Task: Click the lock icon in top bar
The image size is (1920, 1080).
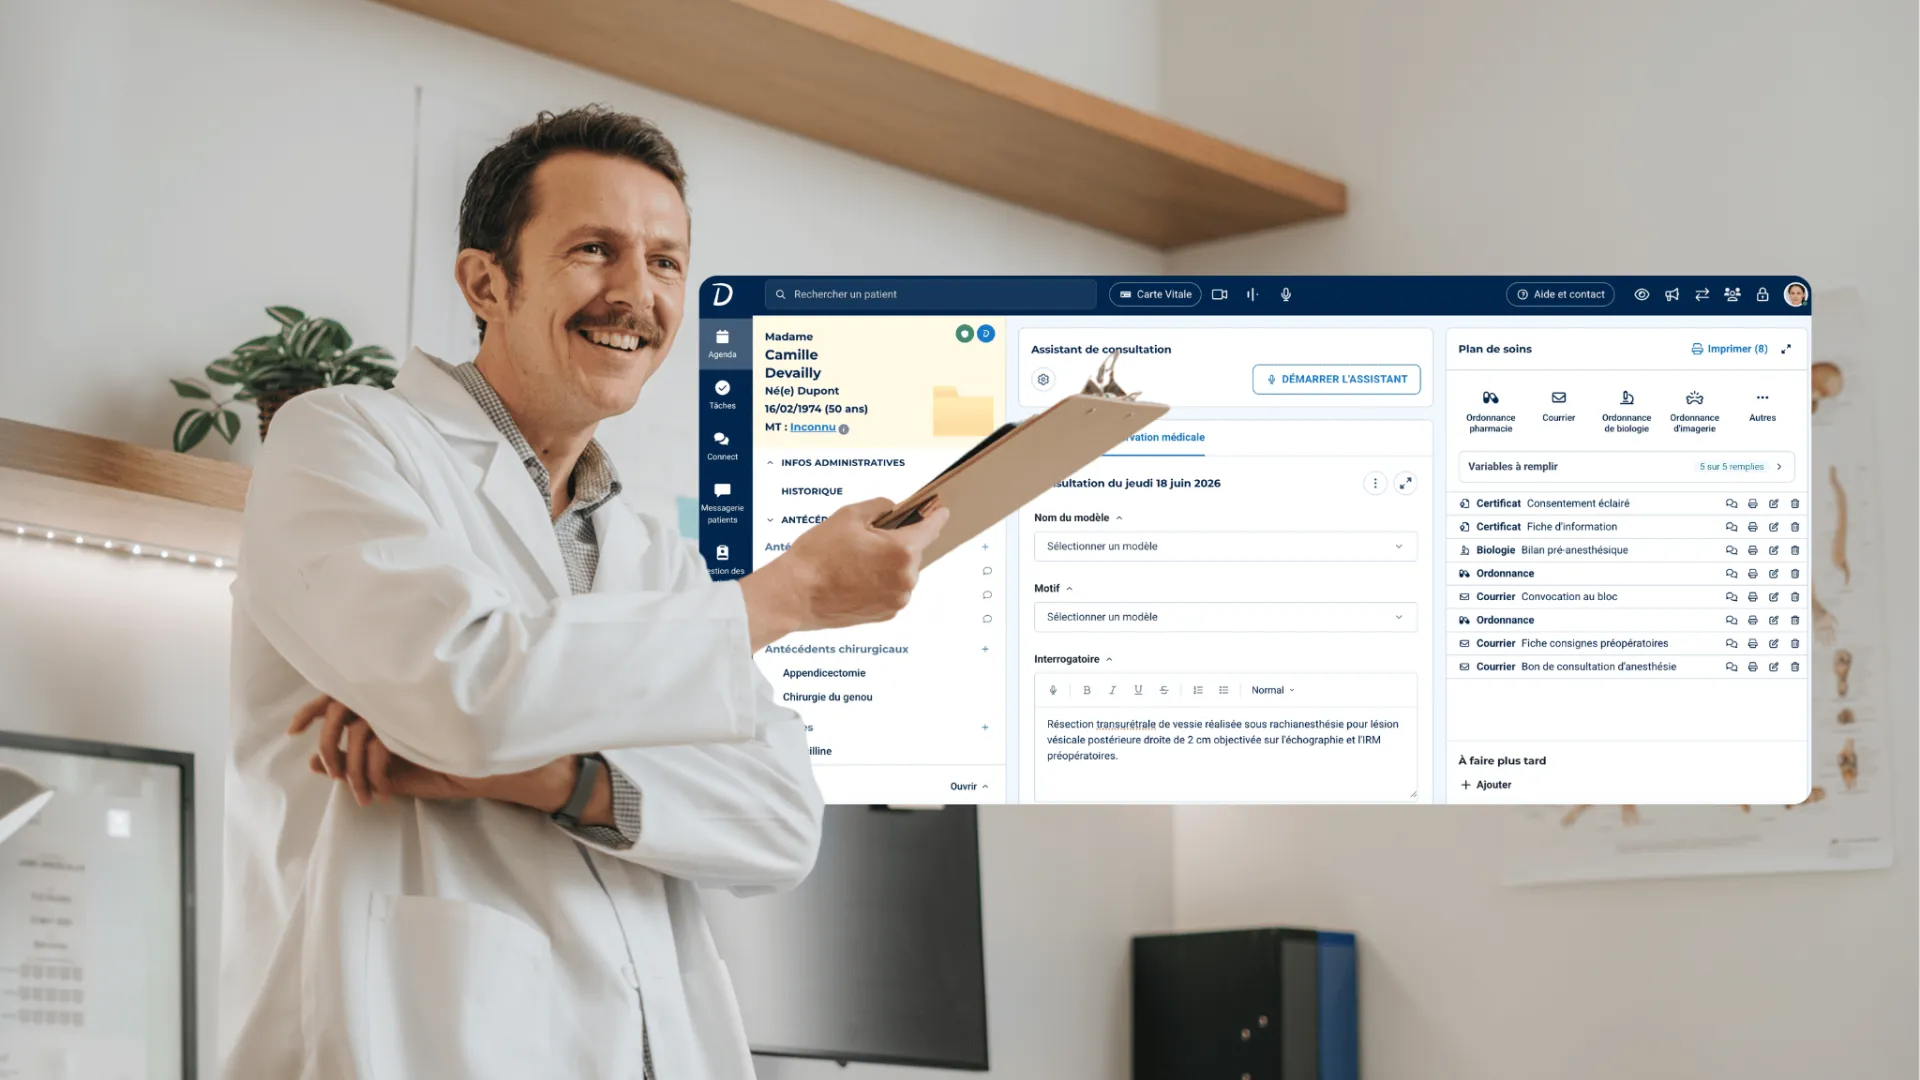Action: coord(1762,294)
